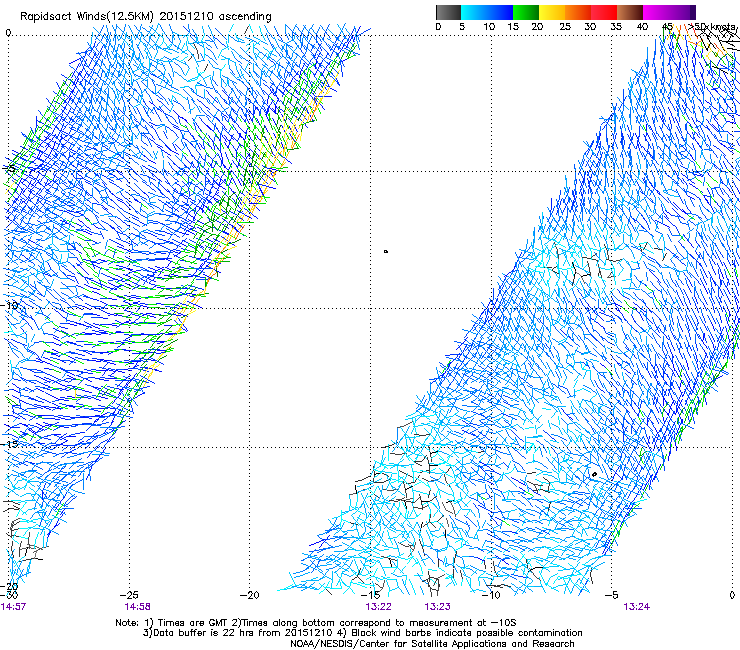Click the latitude label -15 on left axis
740x650 pixels.
tap(9, 444)
